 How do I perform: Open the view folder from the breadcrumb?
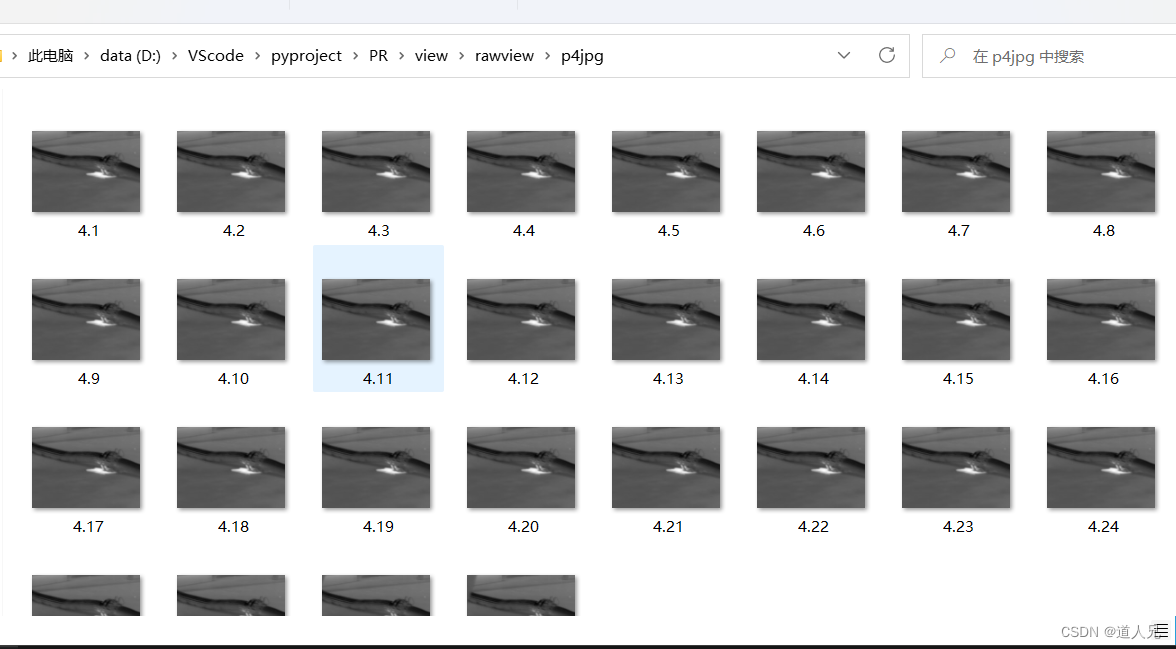(x=431, y=56)
